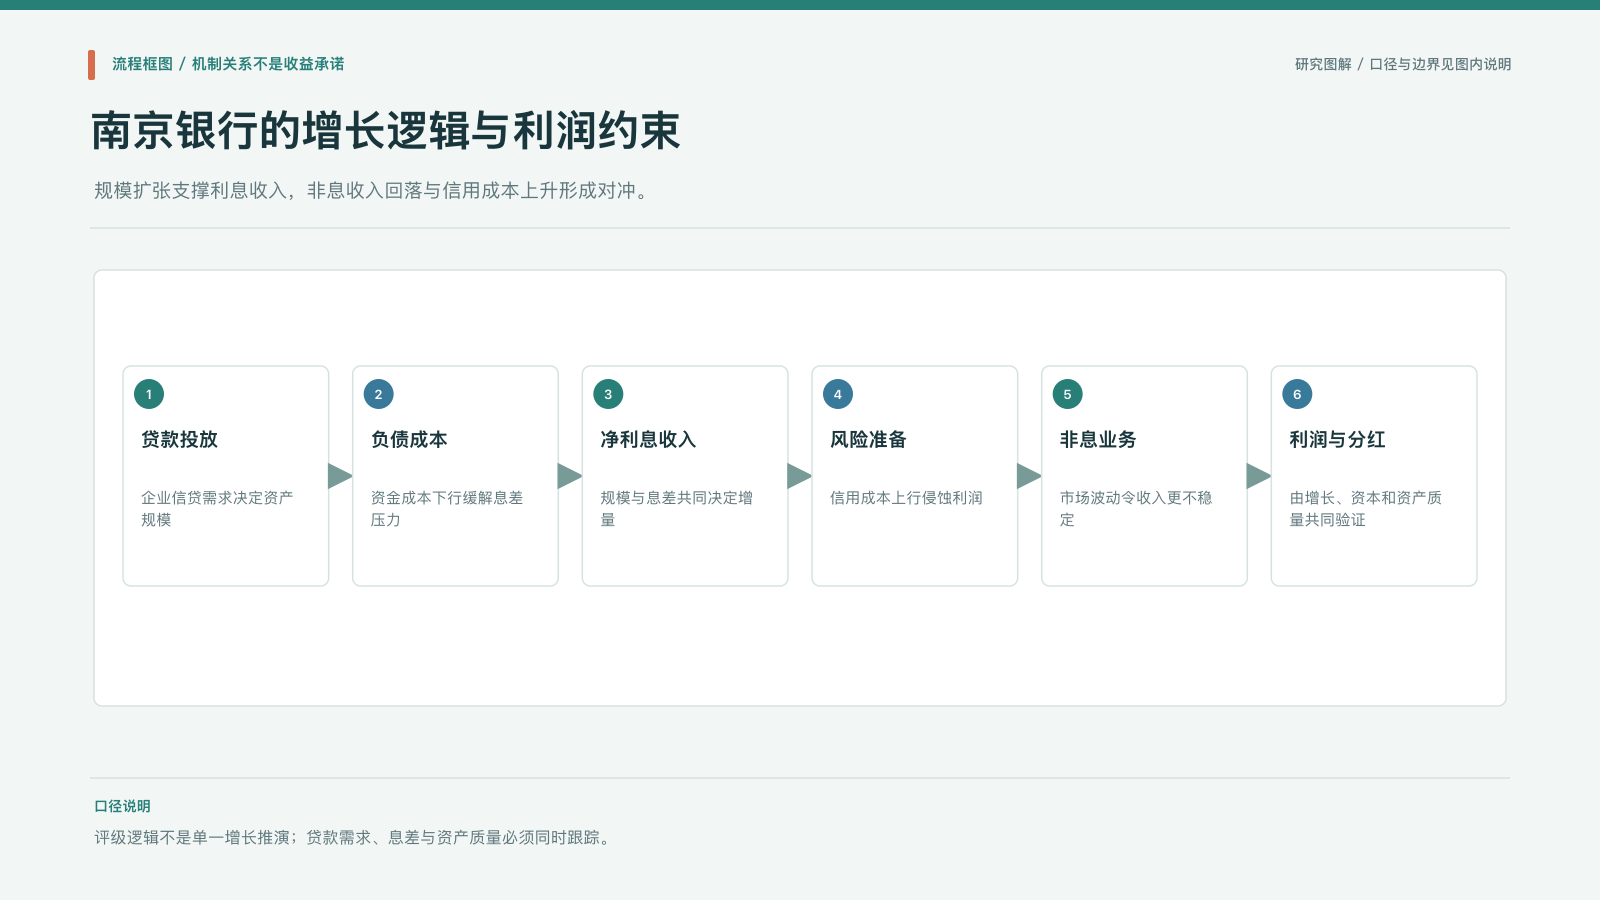Screen dimensions: 1600x900
Task: Select the 利润与分红 card heading
Action: pos(1337,439)
